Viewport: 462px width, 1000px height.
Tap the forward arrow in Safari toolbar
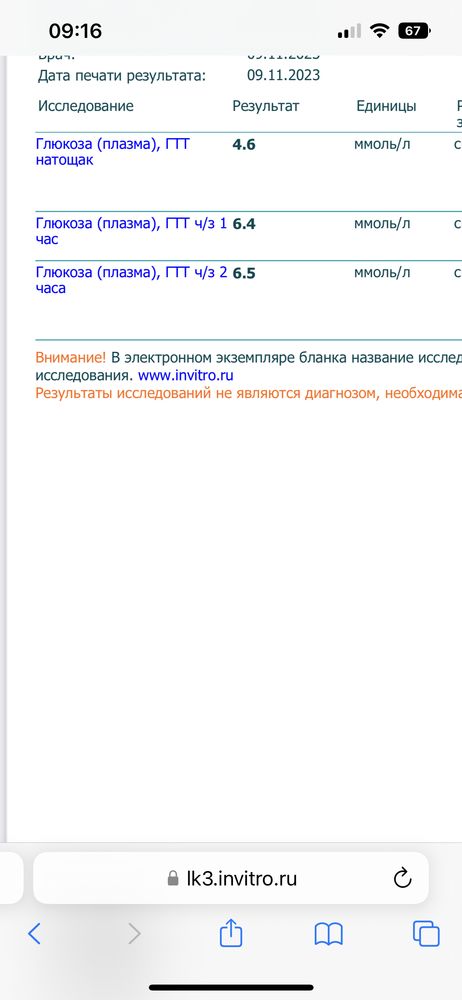[x=134, y=934]
